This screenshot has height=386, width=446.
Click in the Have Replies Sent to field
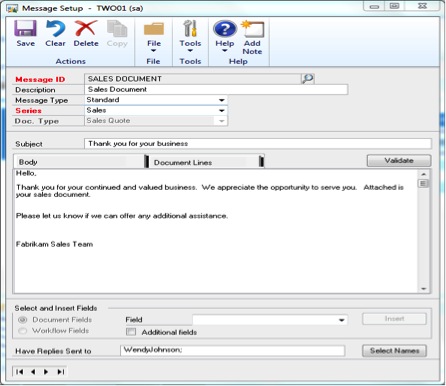point(232,350)
